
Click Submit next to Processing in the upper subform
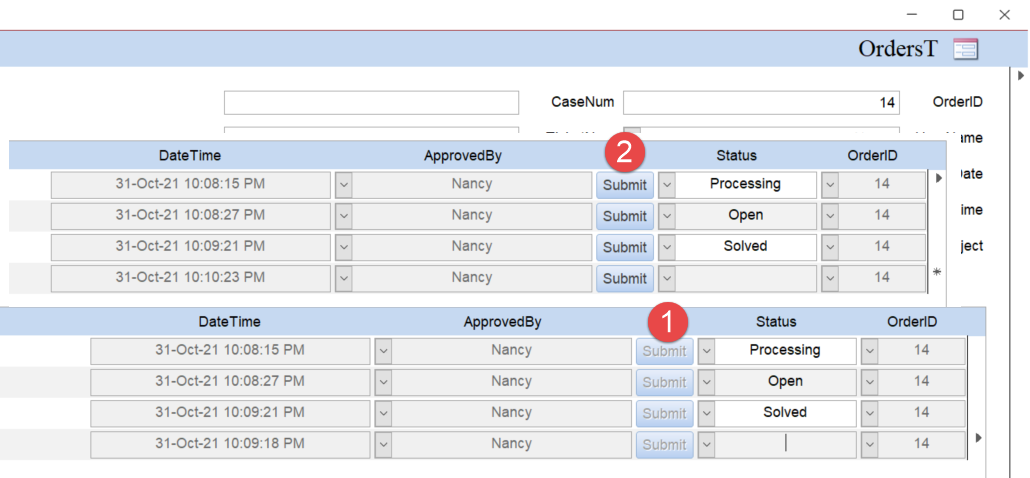[625, 185]
